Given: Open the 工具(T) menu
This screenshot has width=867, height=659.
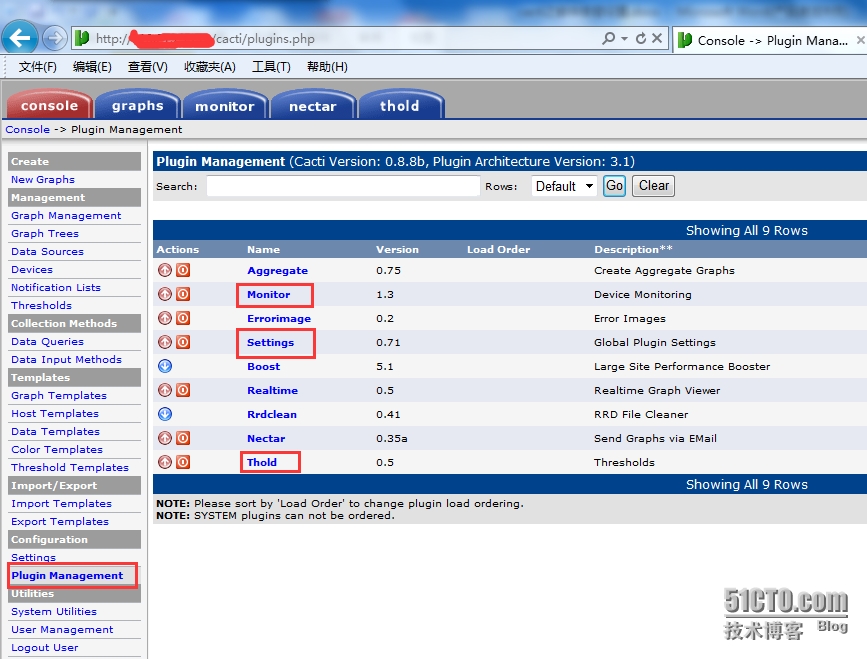Looking at the screenshot, I should tap(271, 67).
